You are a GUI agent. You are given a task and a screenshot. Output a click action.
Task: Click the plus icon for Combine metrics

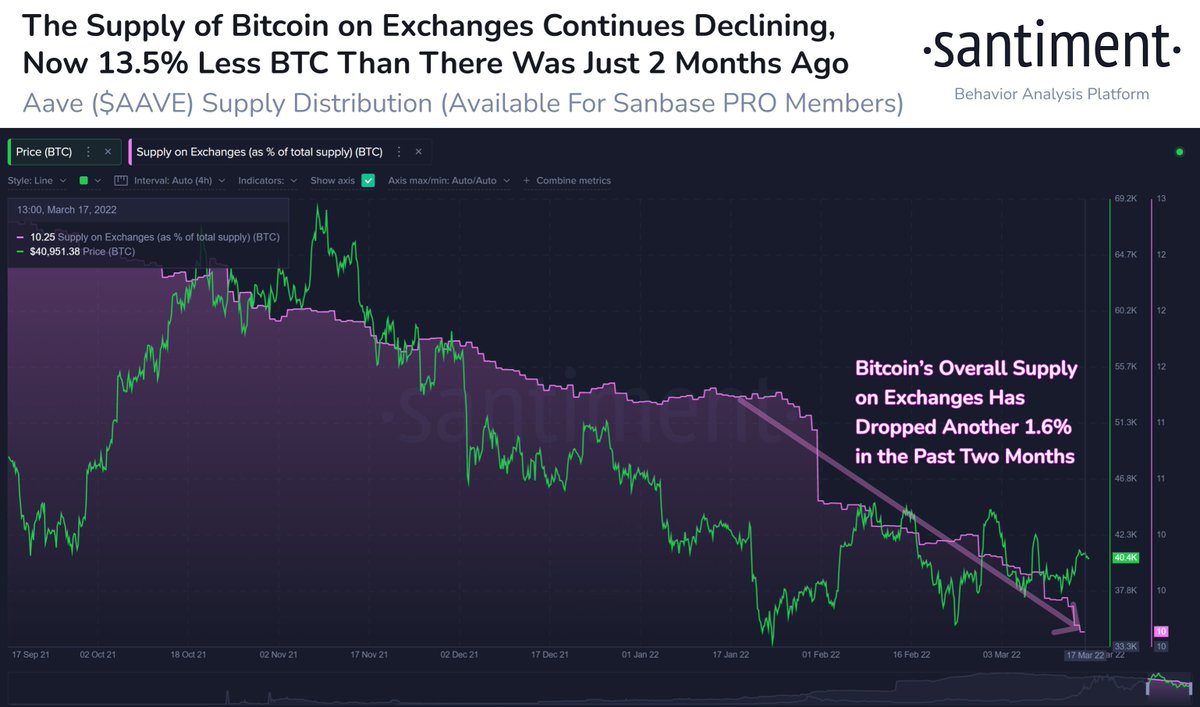click(528, 181)
